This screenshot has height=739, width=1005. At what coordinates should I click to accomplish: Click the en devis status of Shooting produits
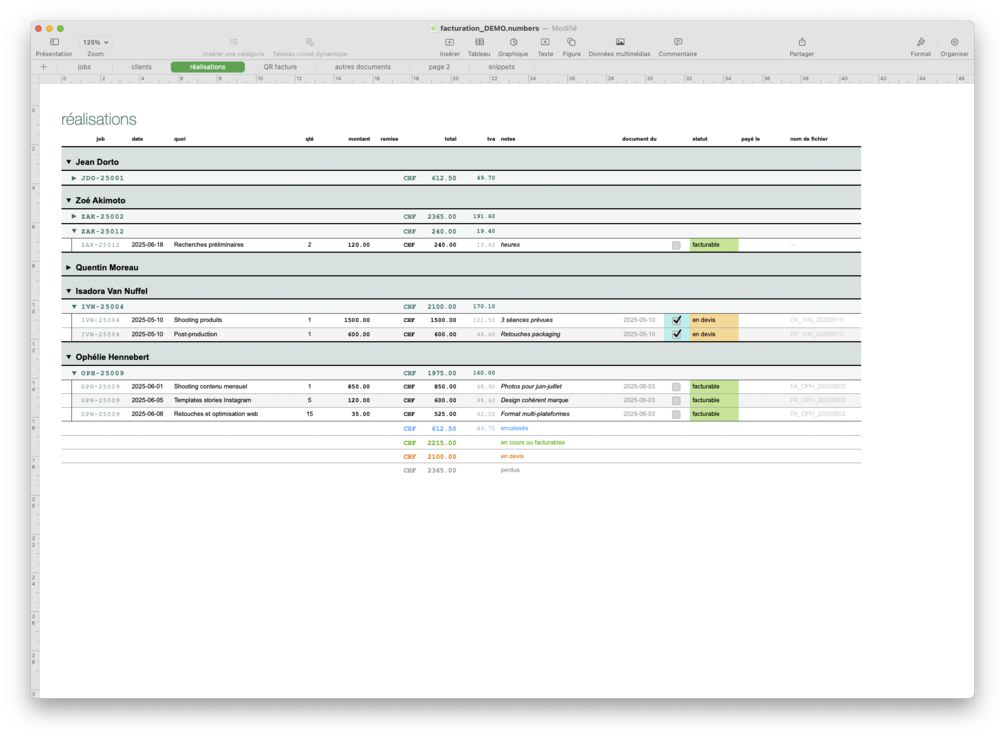714,320
